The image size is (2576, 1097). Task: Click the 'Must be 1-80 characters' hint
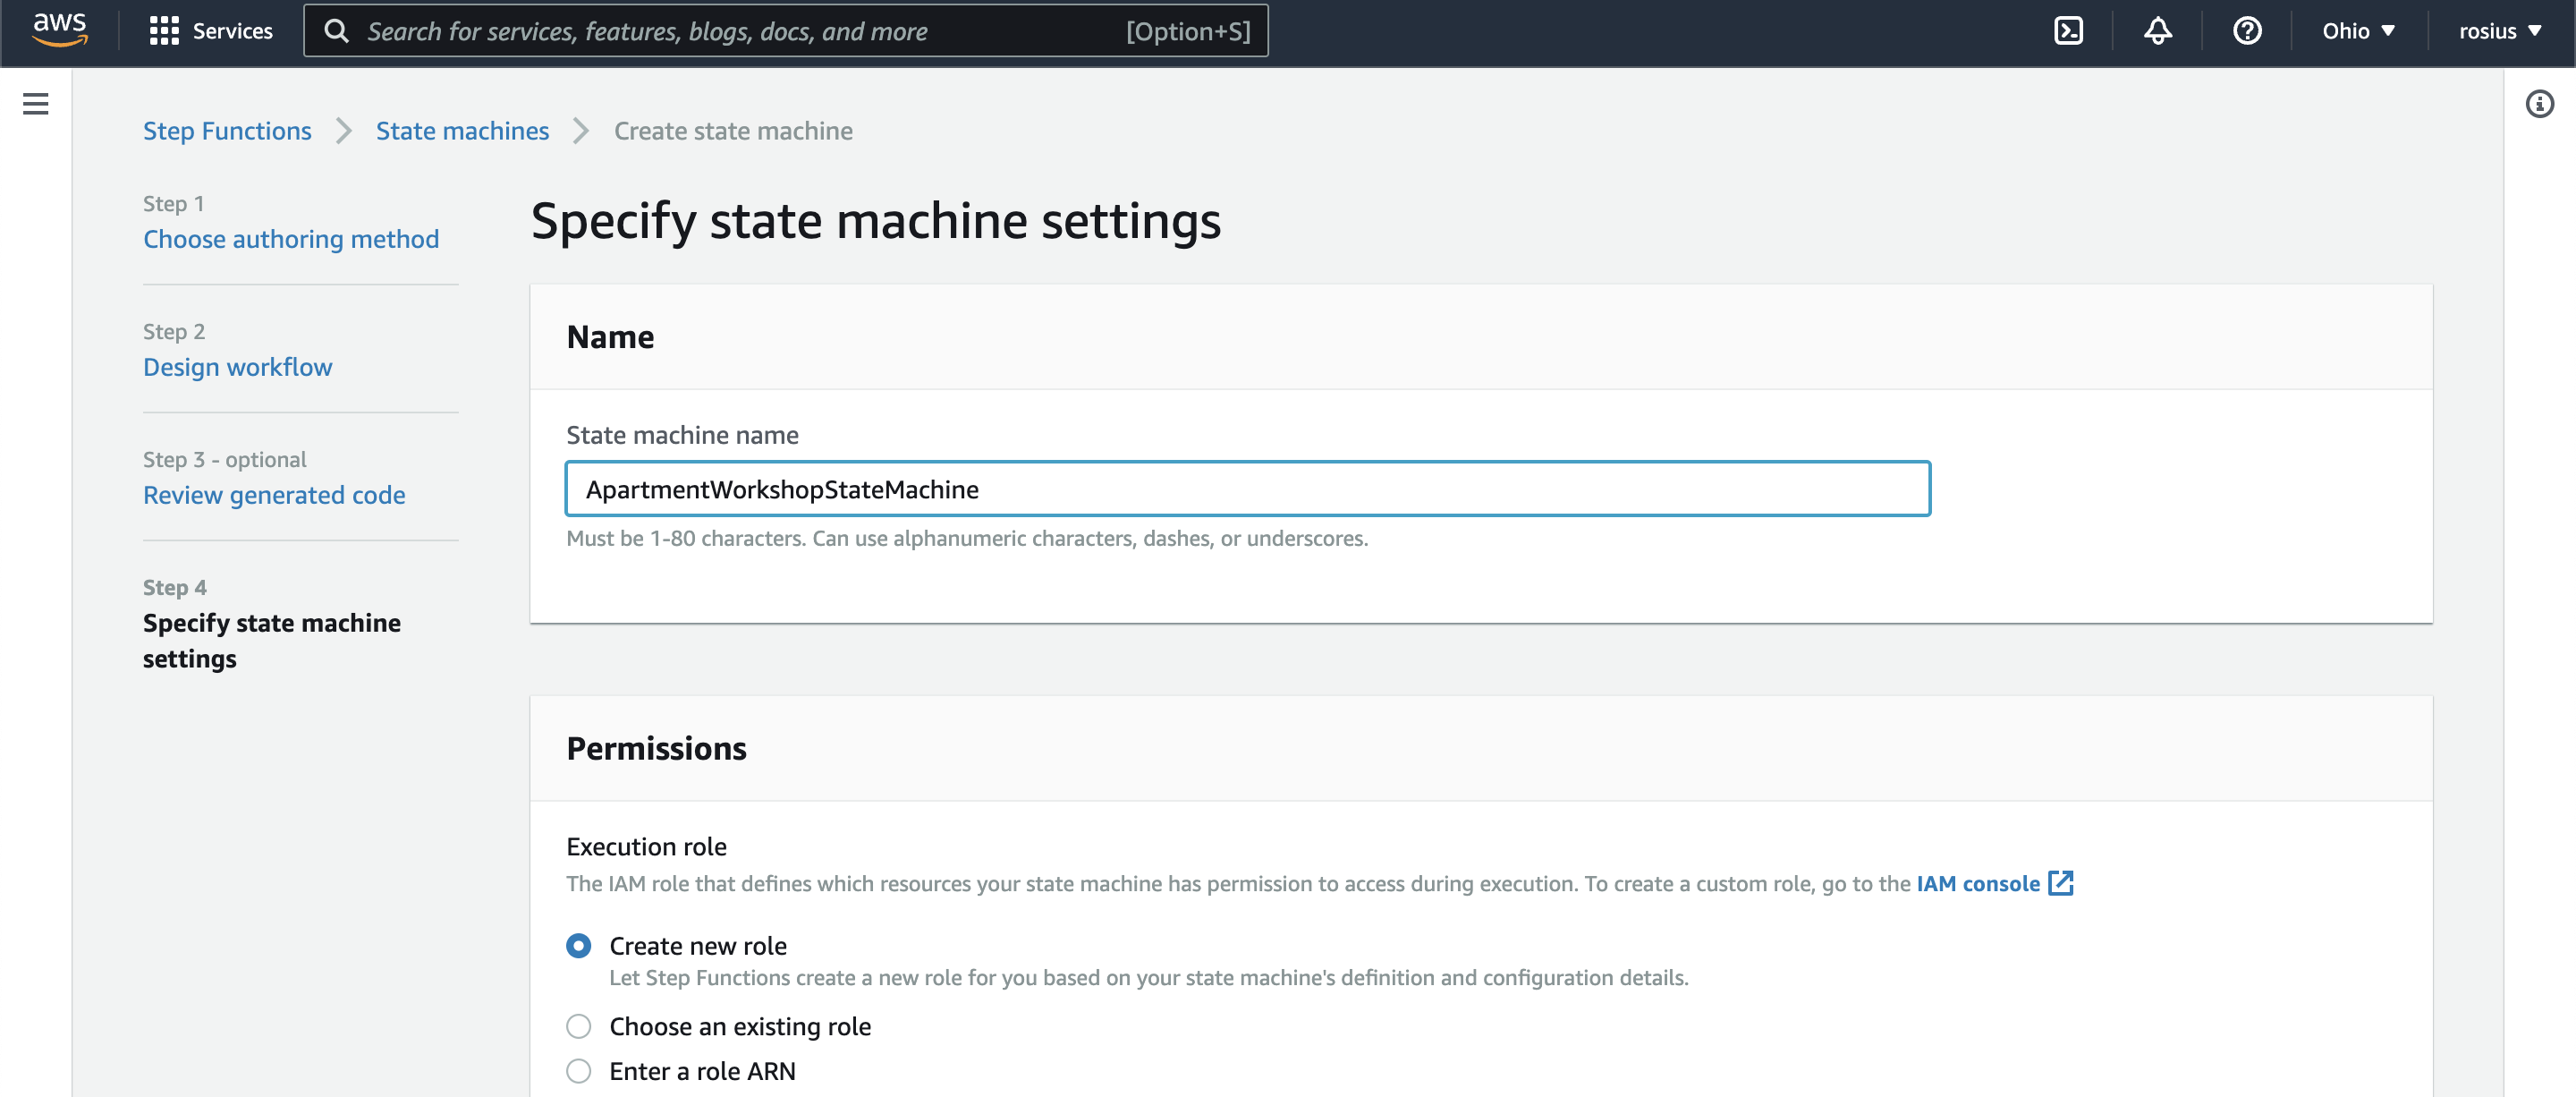(x=967, y=538)
